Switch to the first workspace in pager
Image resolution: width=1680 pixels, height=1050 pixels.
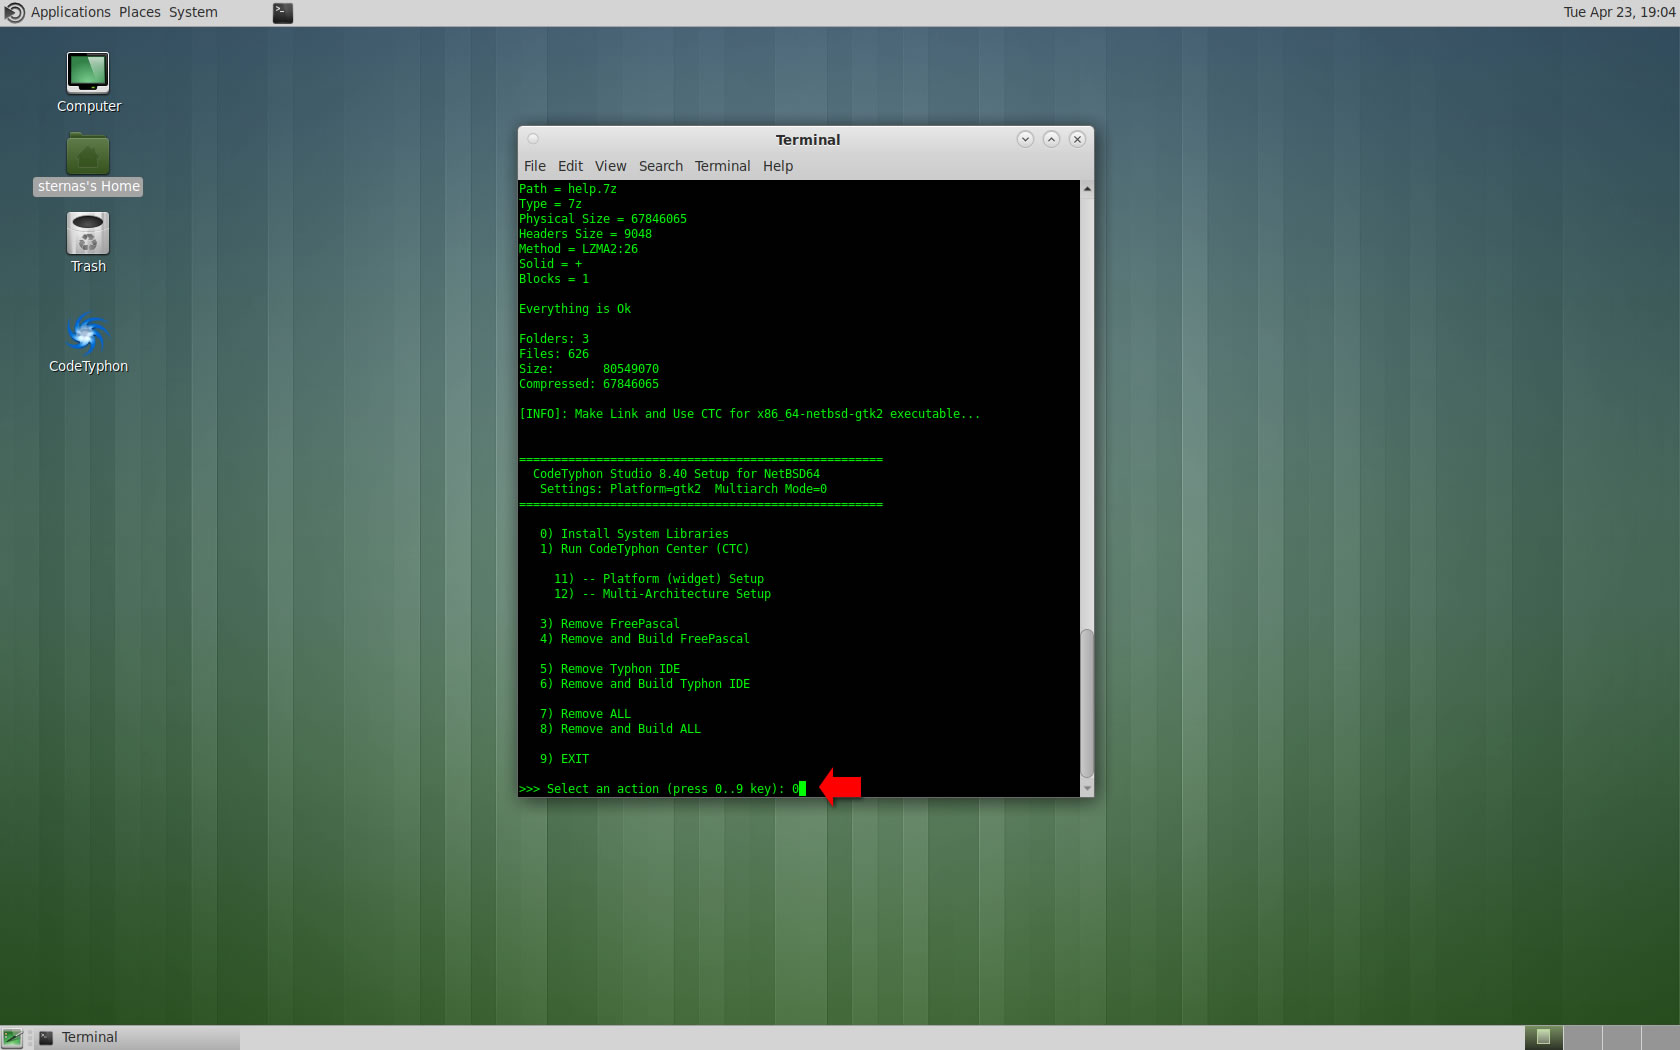tap(1543, 1038)
